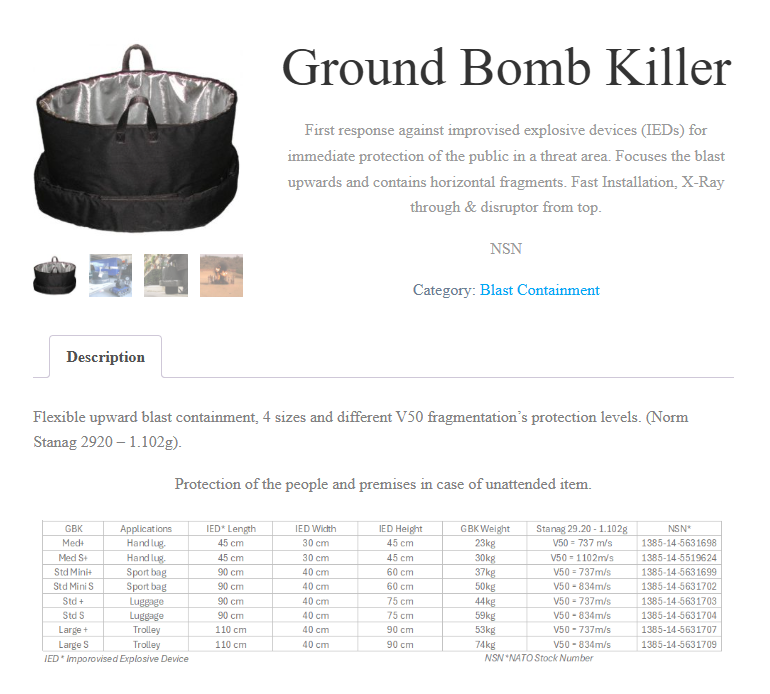Click the NSN label below product summary
The width and height of the screenshot is (770, 694).
coord(506,248)
